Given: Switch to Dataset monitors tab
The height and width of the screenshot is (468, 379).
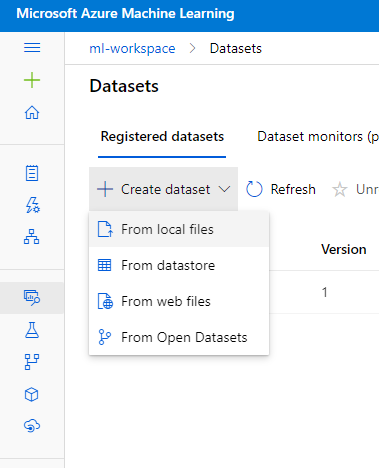Looking at the screenshot, I should [318, 137].
